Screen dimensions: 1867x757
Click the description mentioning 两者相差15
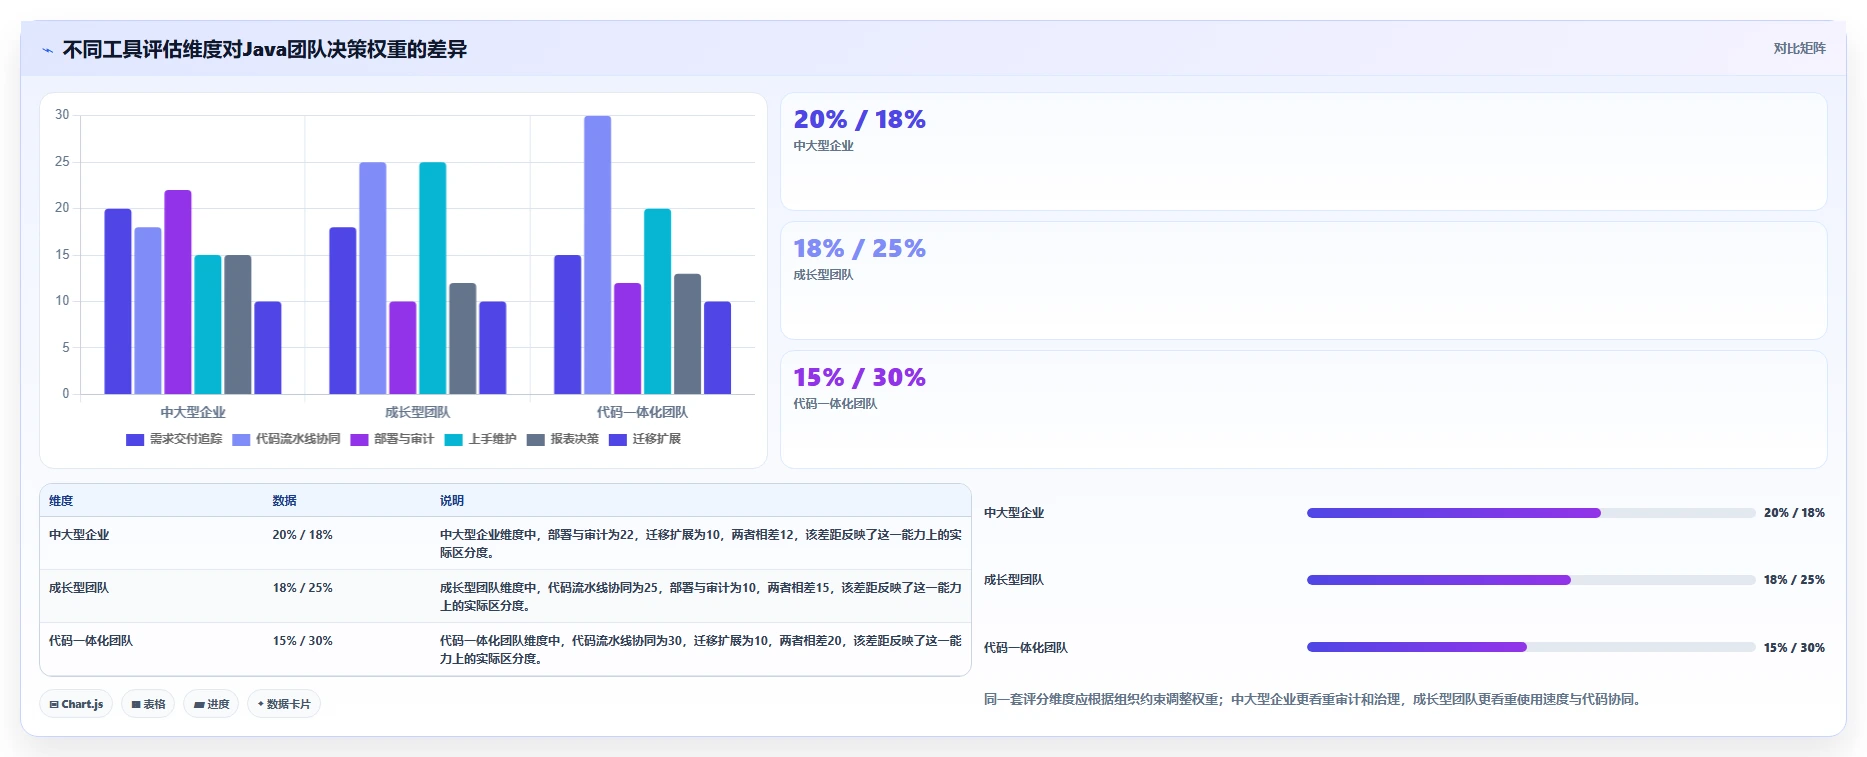(701, 597)
